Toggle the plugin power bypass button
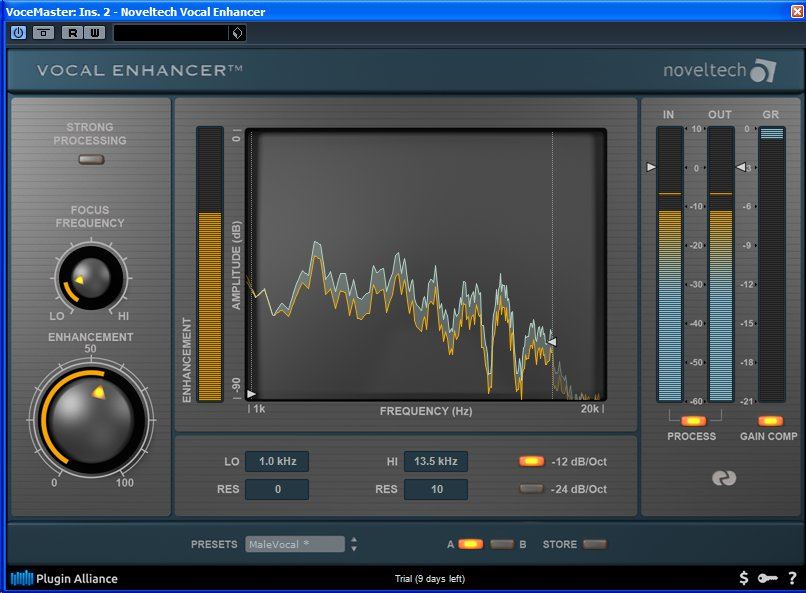806x593 pixels. tap(18, 33)
